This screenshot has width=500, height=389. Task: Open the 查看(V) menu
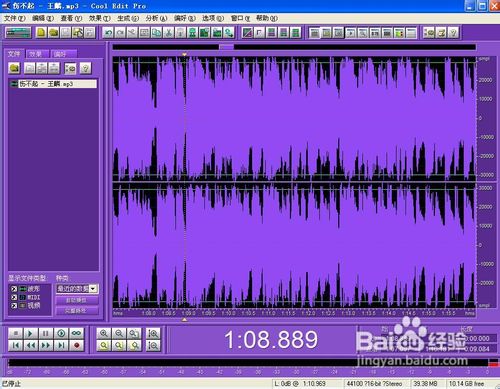(71, 18)
